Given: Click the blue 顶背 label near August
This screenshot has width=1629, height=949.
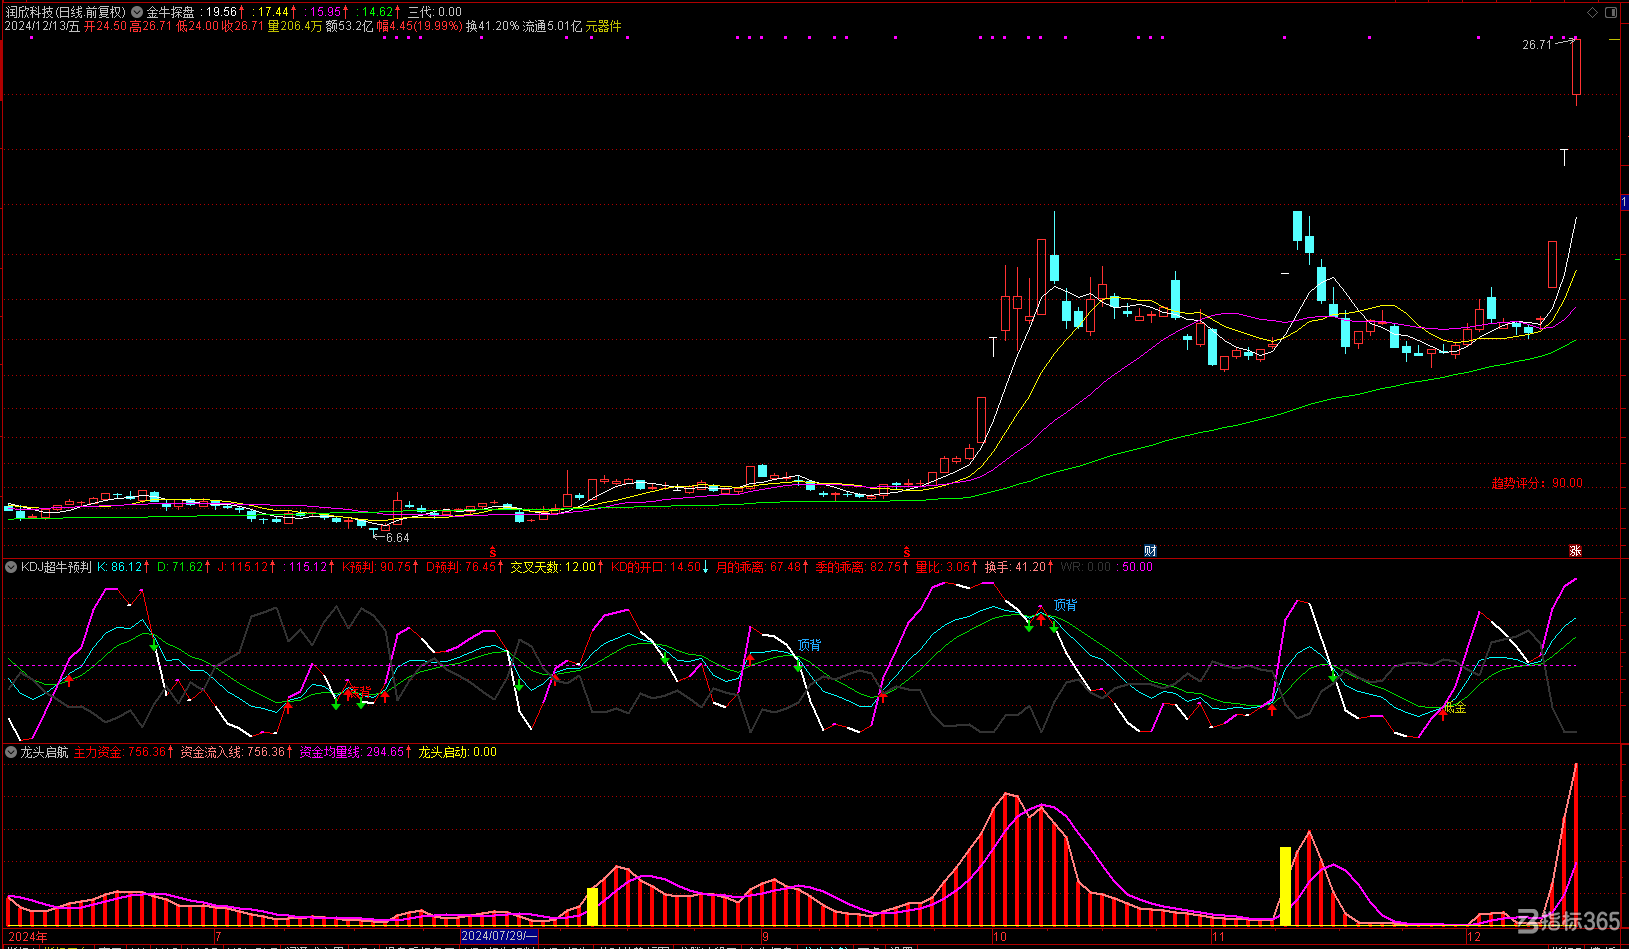Looking at the screenshot, I should pos(809,645).
